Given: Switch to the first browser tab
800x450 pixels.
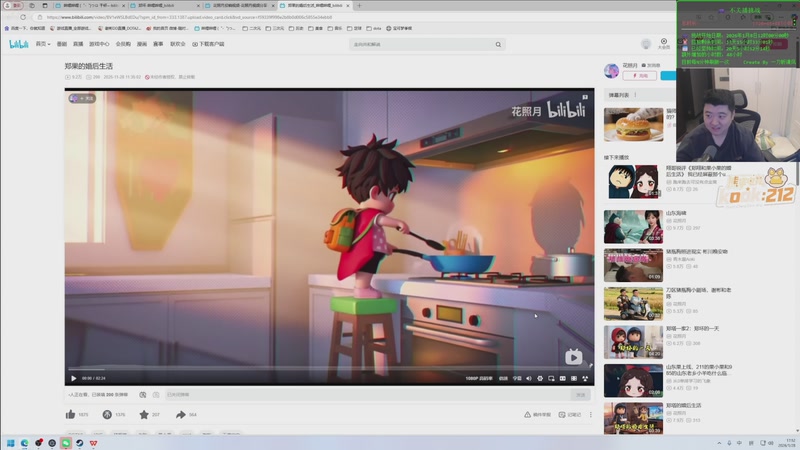Looking at the screenshot, I should (89, 6).
